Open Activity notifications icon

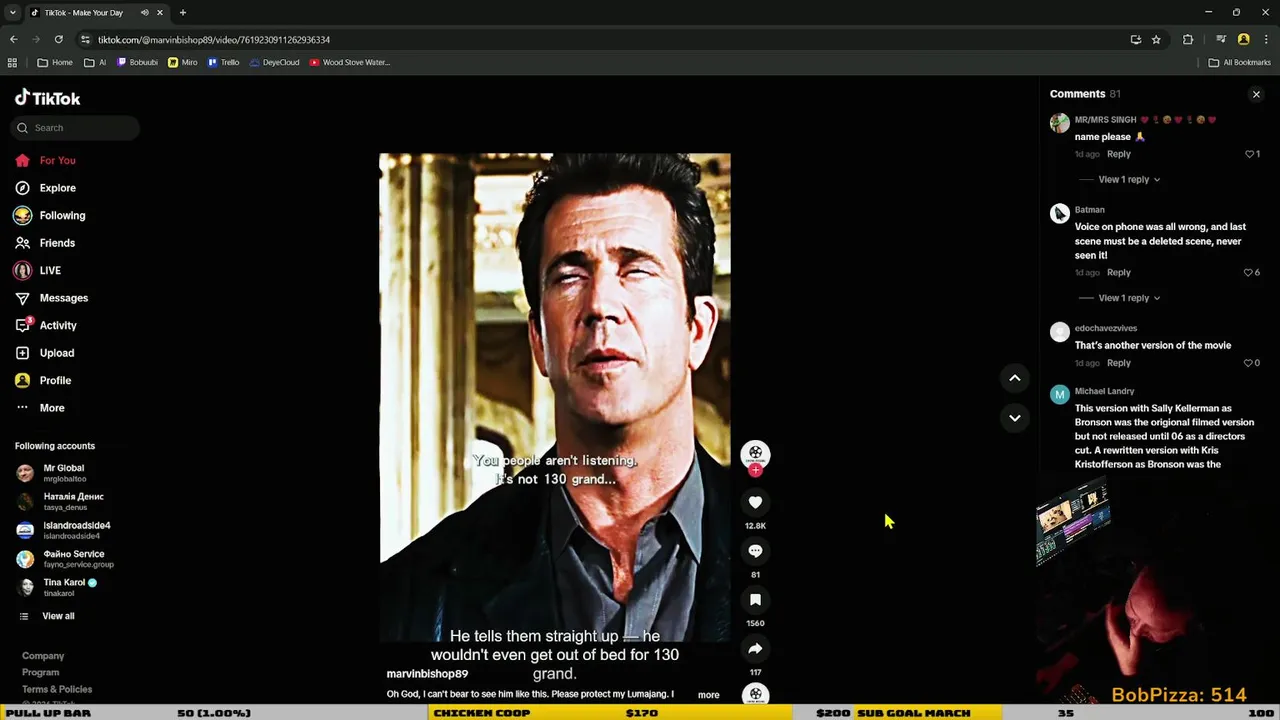click(22, 325)
